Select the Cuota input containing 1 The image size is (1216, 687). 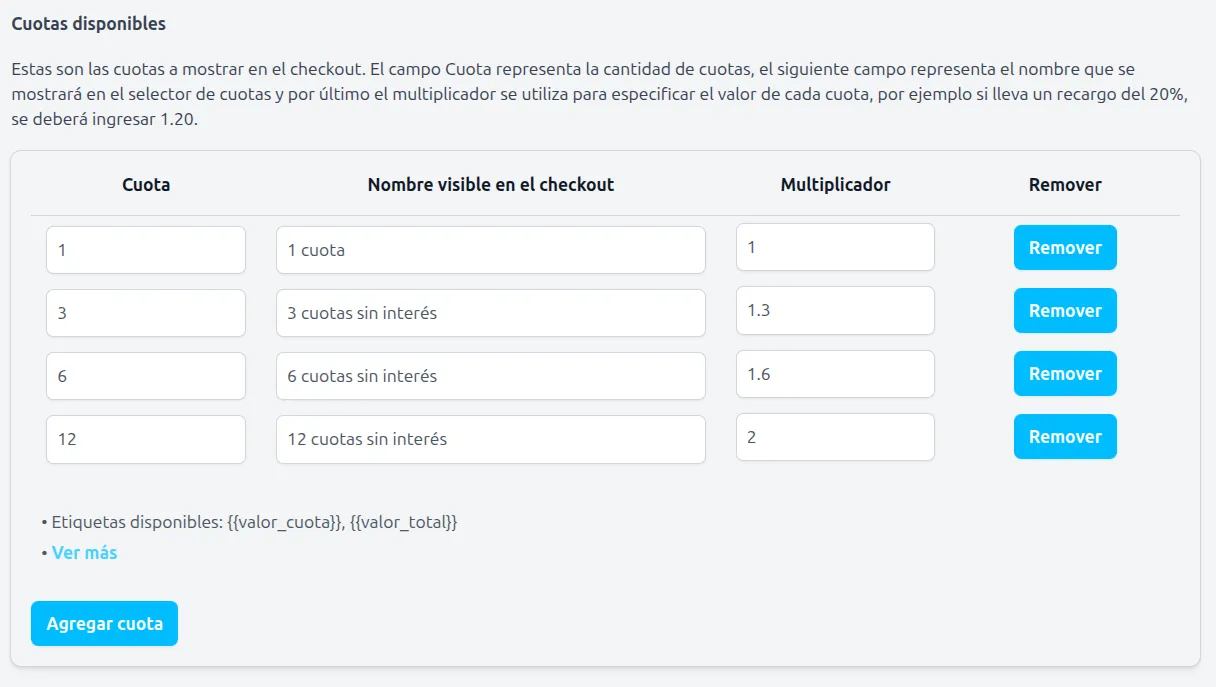coord(145,249)
